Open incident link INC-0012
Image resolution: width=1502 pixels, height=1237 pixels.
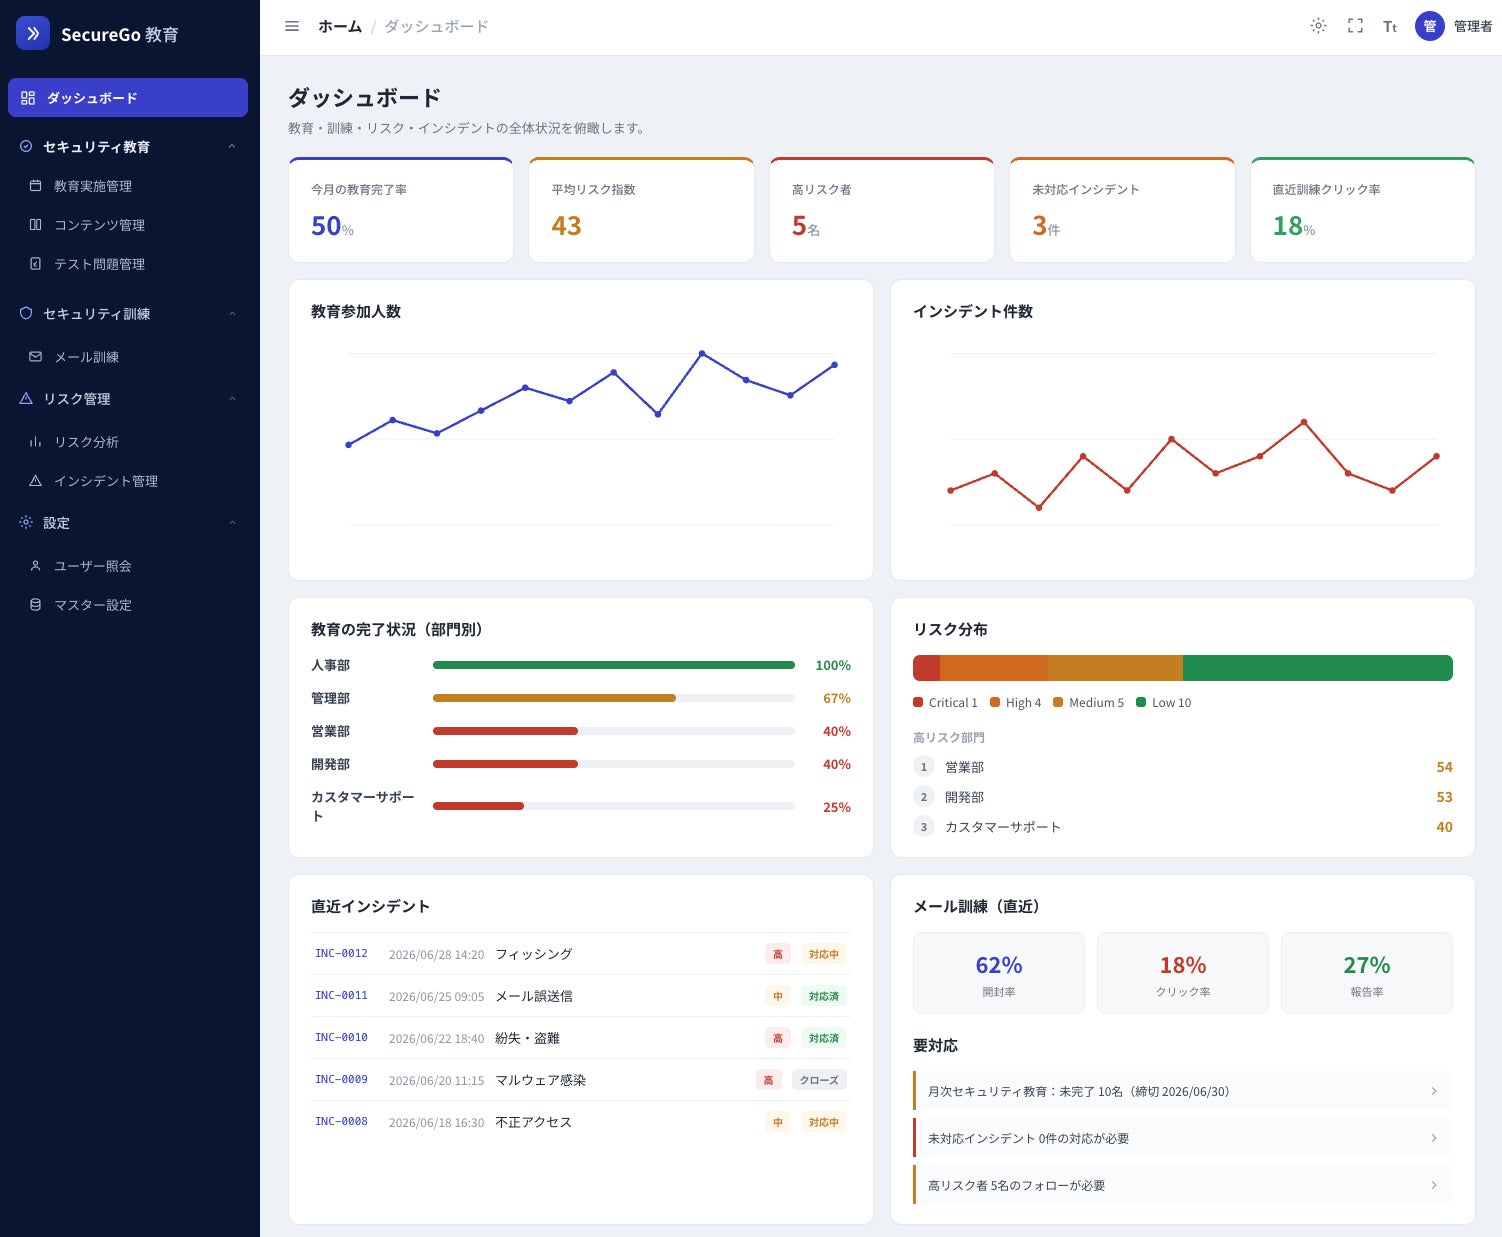[341, 954]
